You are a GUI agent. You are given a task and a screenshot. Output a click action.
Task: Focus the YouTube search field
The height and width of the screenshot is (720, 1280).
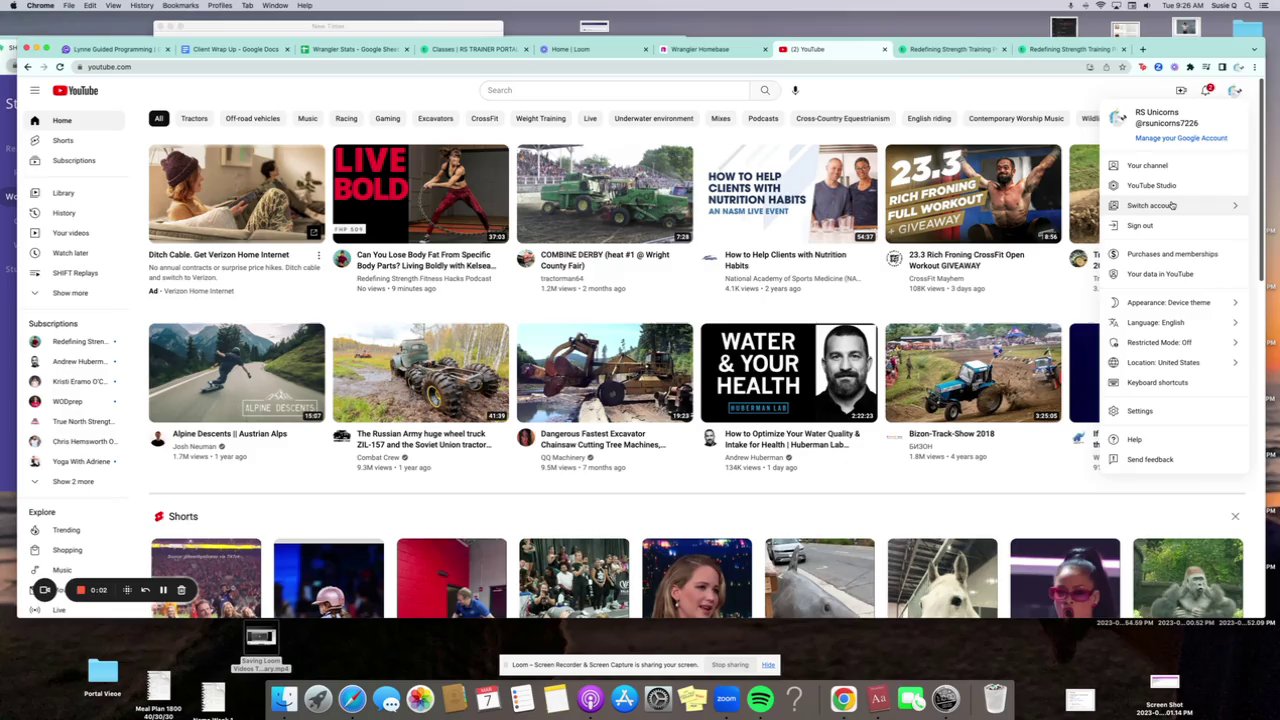614,90
